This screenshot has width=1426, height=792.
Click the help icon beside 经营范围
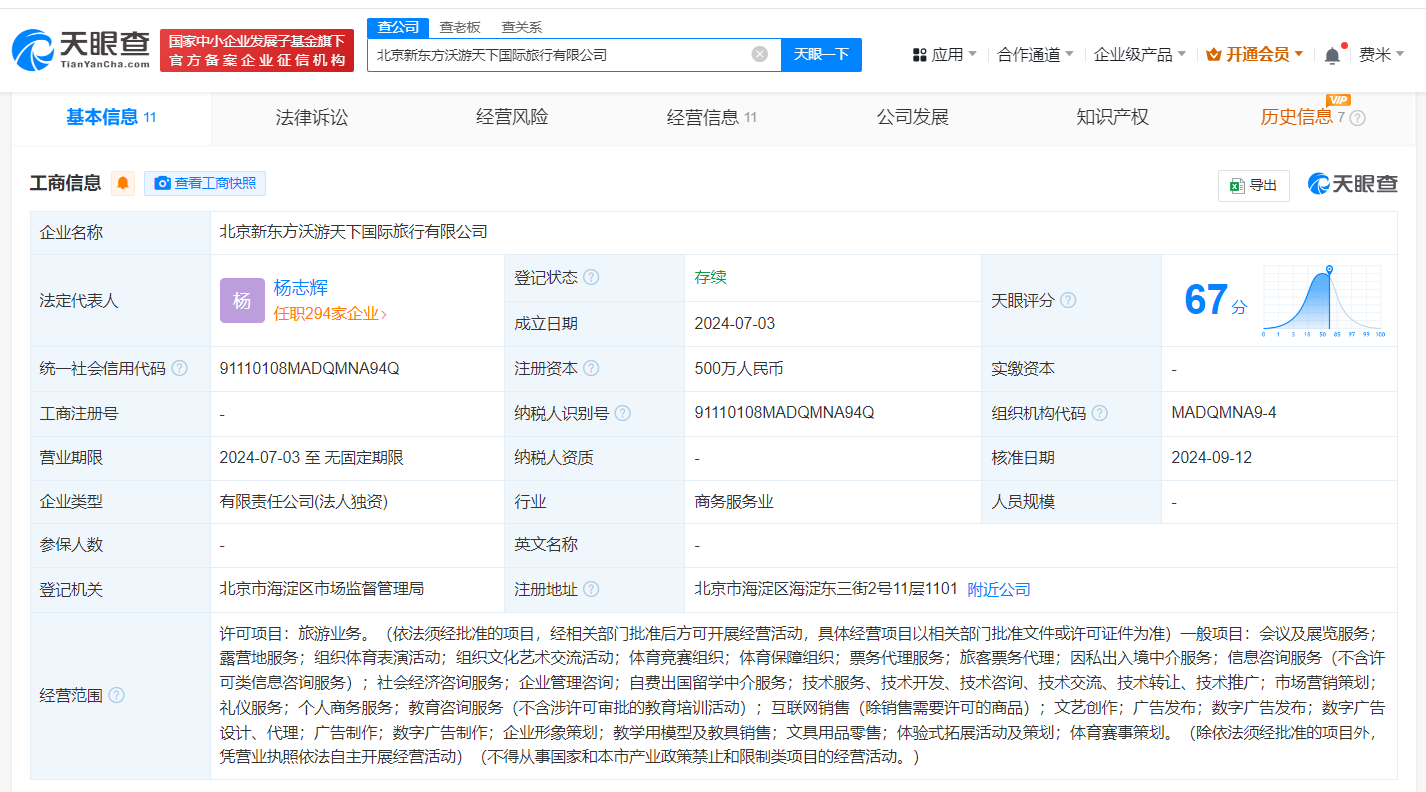(118, 695)
